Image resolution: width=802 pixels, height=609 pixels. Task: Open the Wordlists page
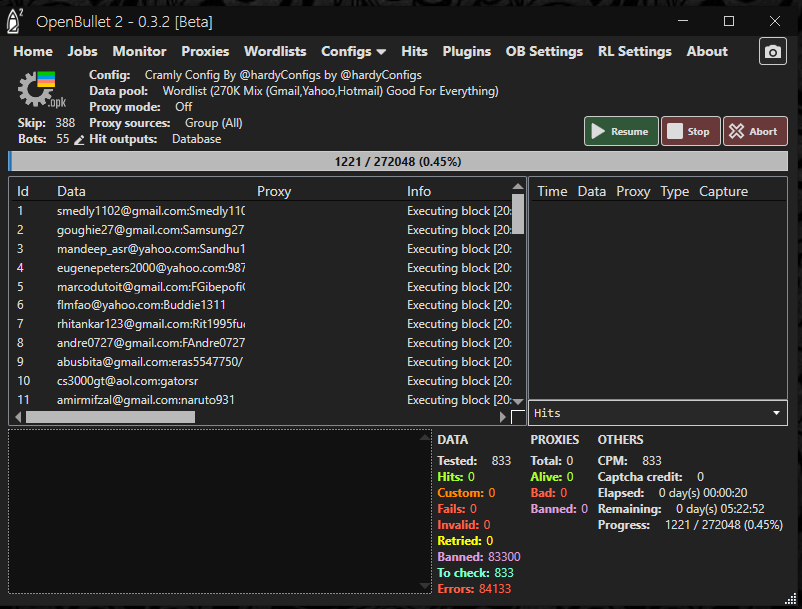coord(275,52)
